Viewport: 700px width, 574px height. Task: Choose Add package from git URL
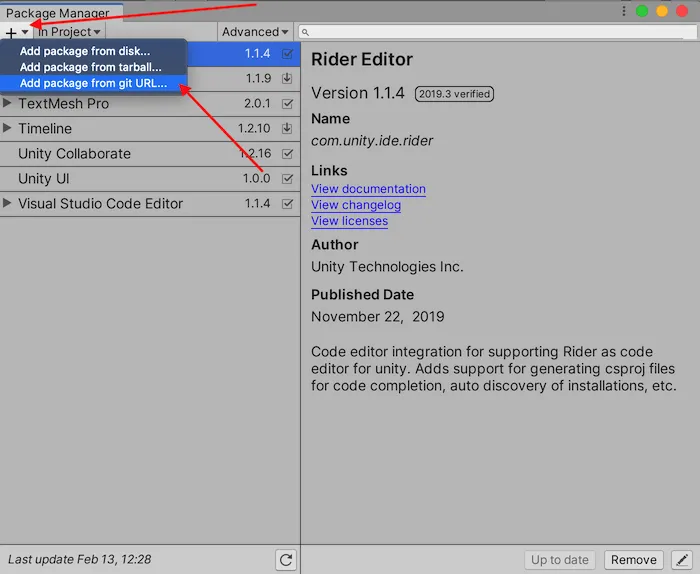[93, 83]
